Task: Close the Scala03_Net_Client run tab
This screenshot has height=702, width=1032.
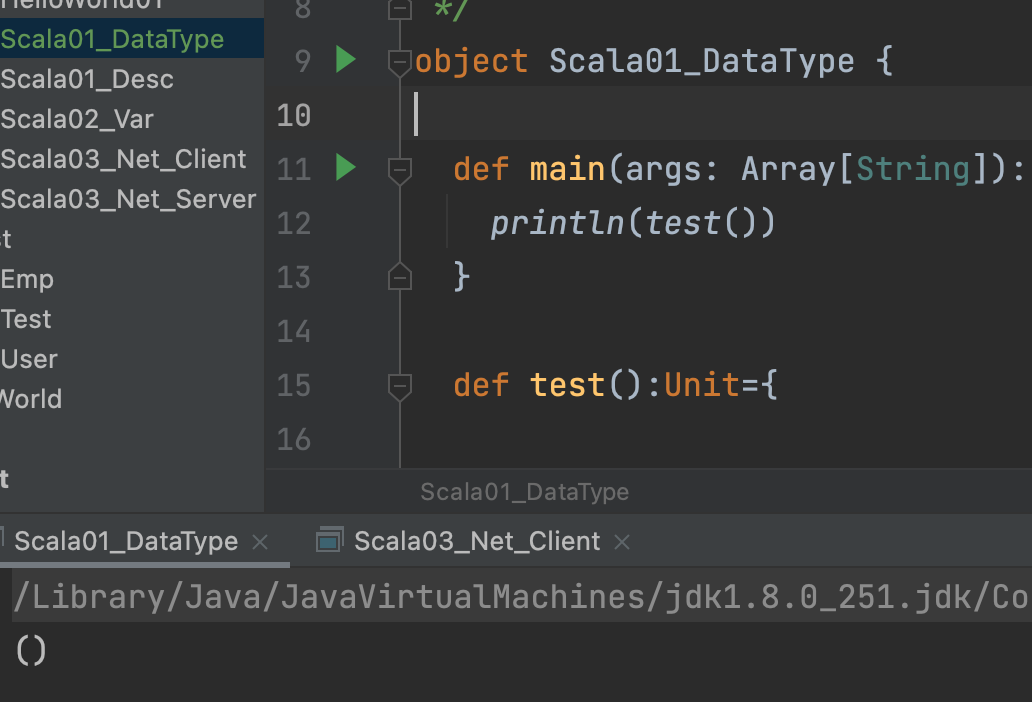Action: [x=622, y=542]
